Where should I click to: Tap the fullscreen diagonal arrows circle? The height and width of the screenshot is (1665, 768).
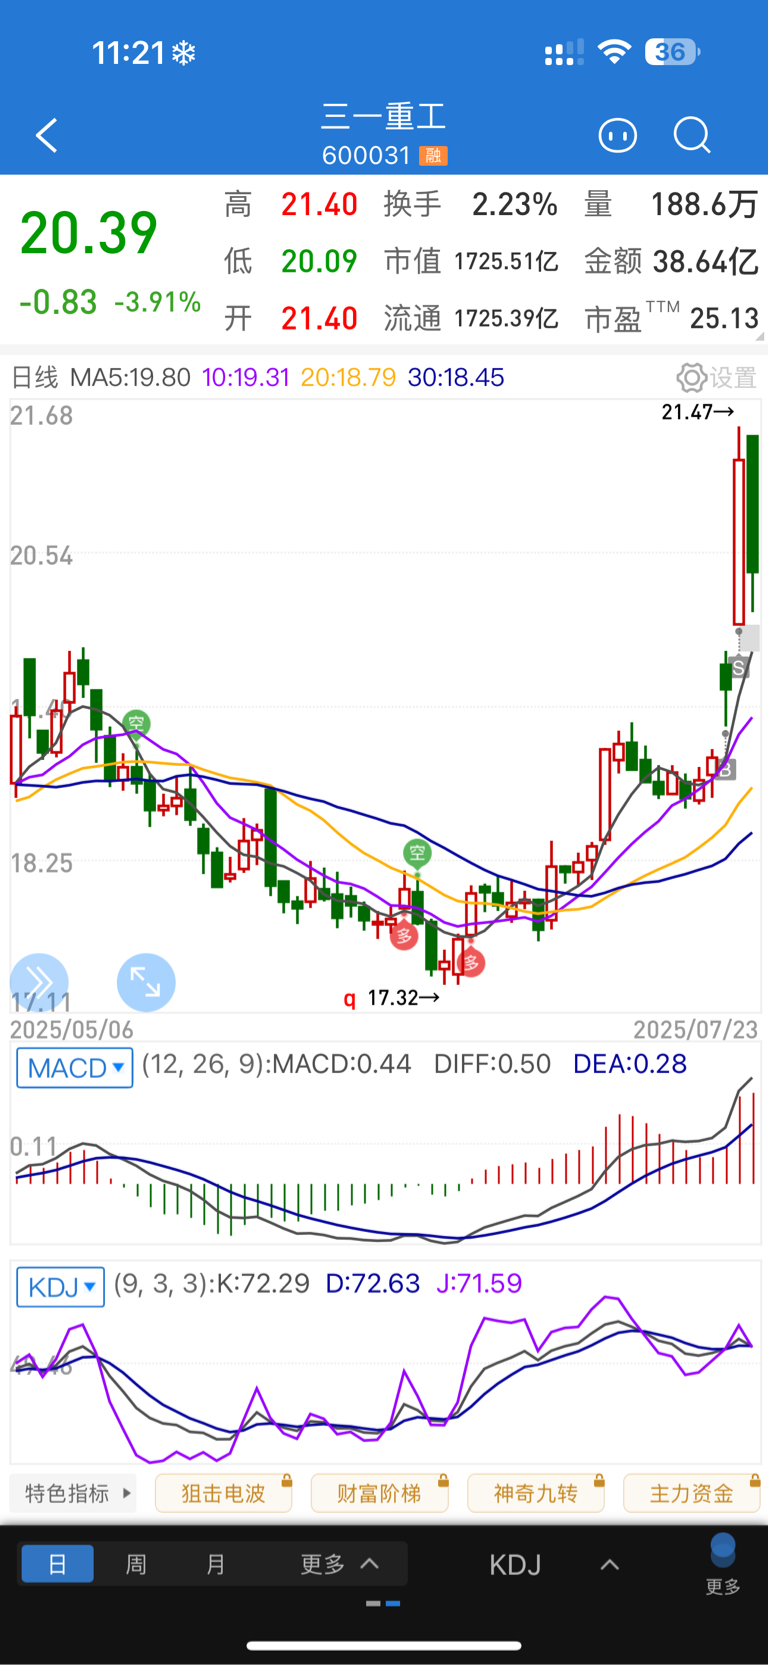point(146,982)
